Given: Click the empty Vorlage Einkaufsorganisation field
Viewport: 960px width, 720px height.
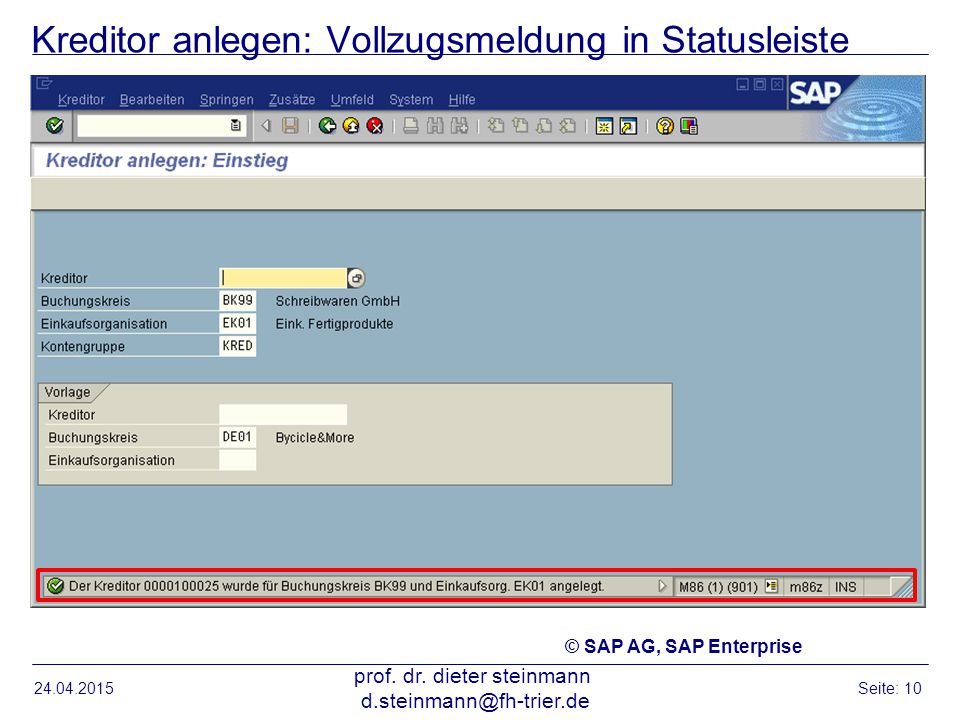Looking at the screenshot, I should [x=238, y=460].
